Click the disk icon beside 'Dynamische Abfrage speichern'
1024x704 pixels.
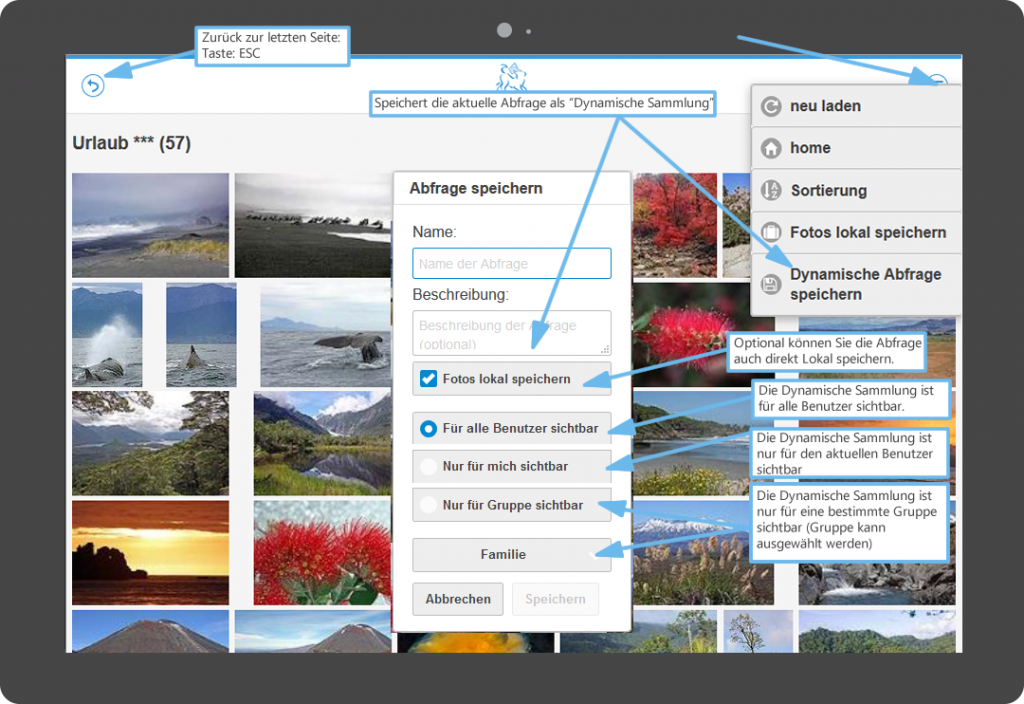coord(771,284)
